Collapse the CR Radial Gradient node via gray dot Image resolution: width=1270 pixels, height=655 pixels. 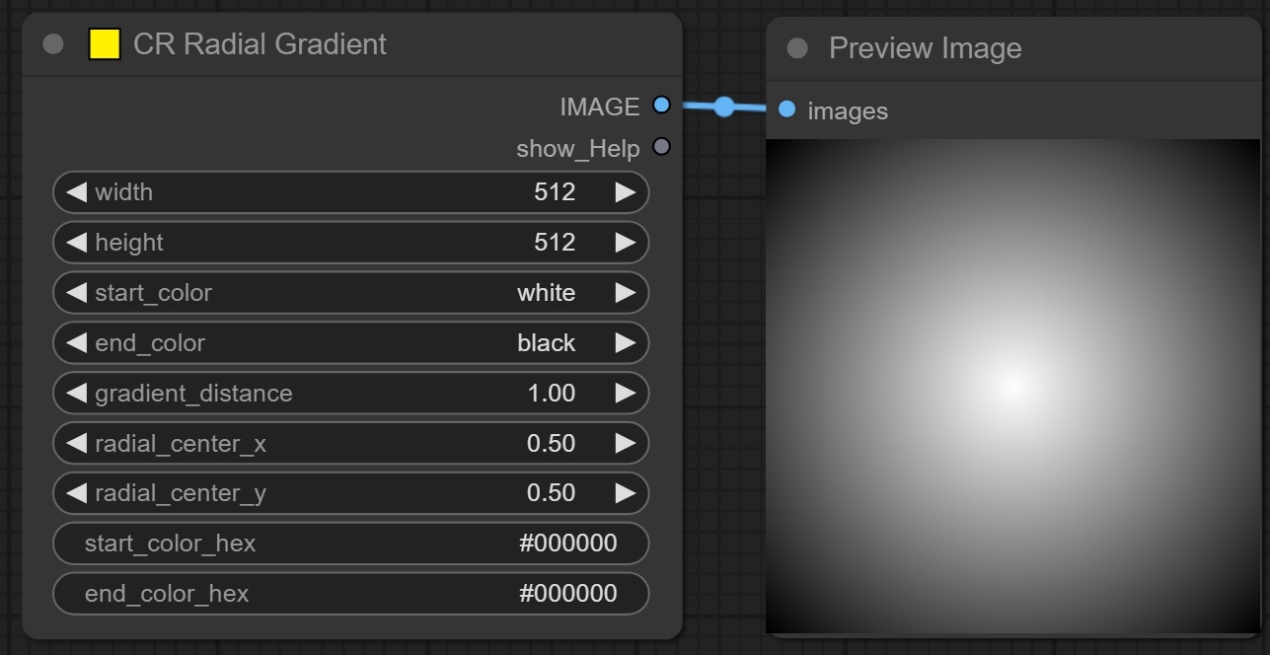coord(54,45)
